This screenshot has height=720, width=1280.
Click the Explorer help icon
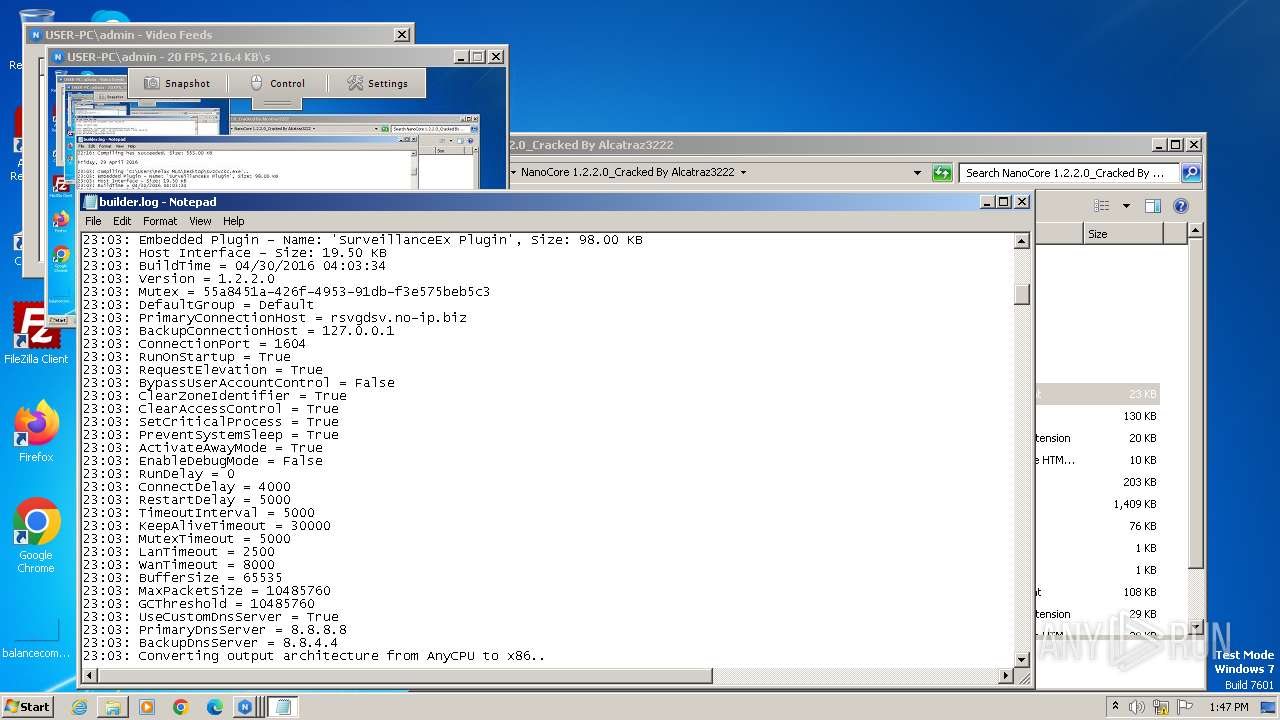(1180, 206)
